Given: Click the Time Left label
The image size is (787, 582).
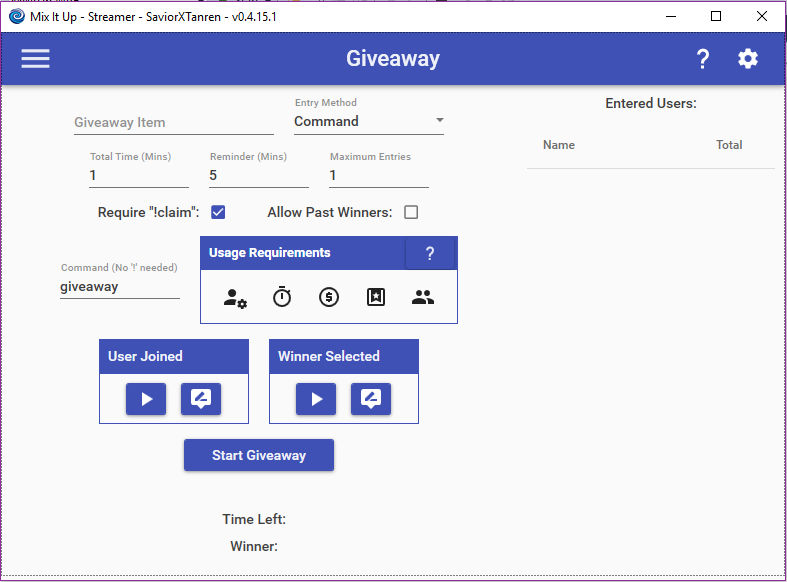Looking at the screenshot, I should pyautogui.click(x=254, y=519).
